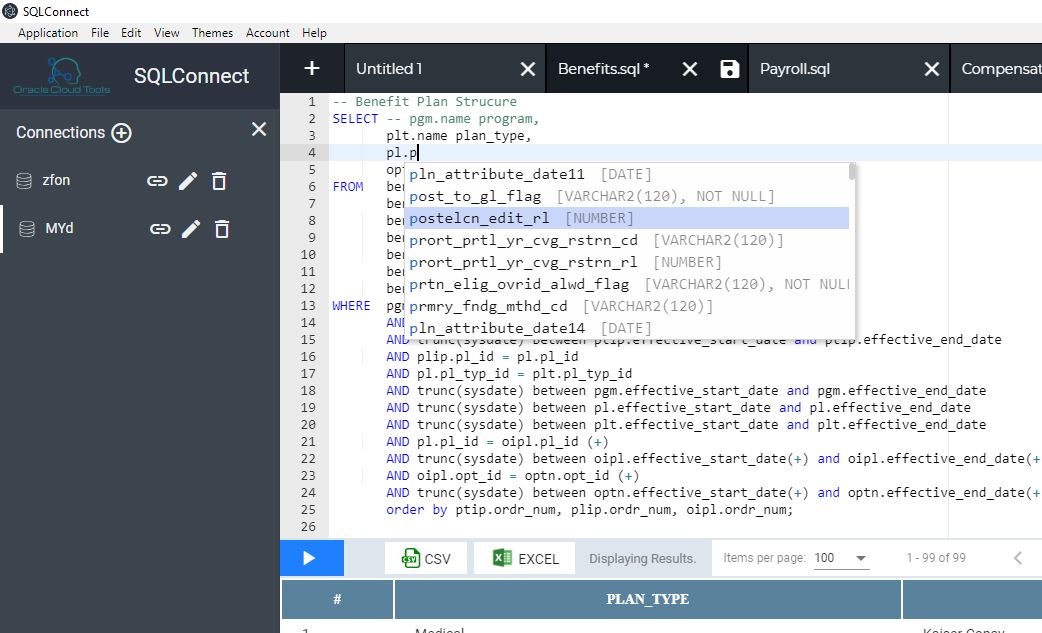Export results to EXCEL
The height and width of the screenshot is (633, 1042).
pos(525,559)
